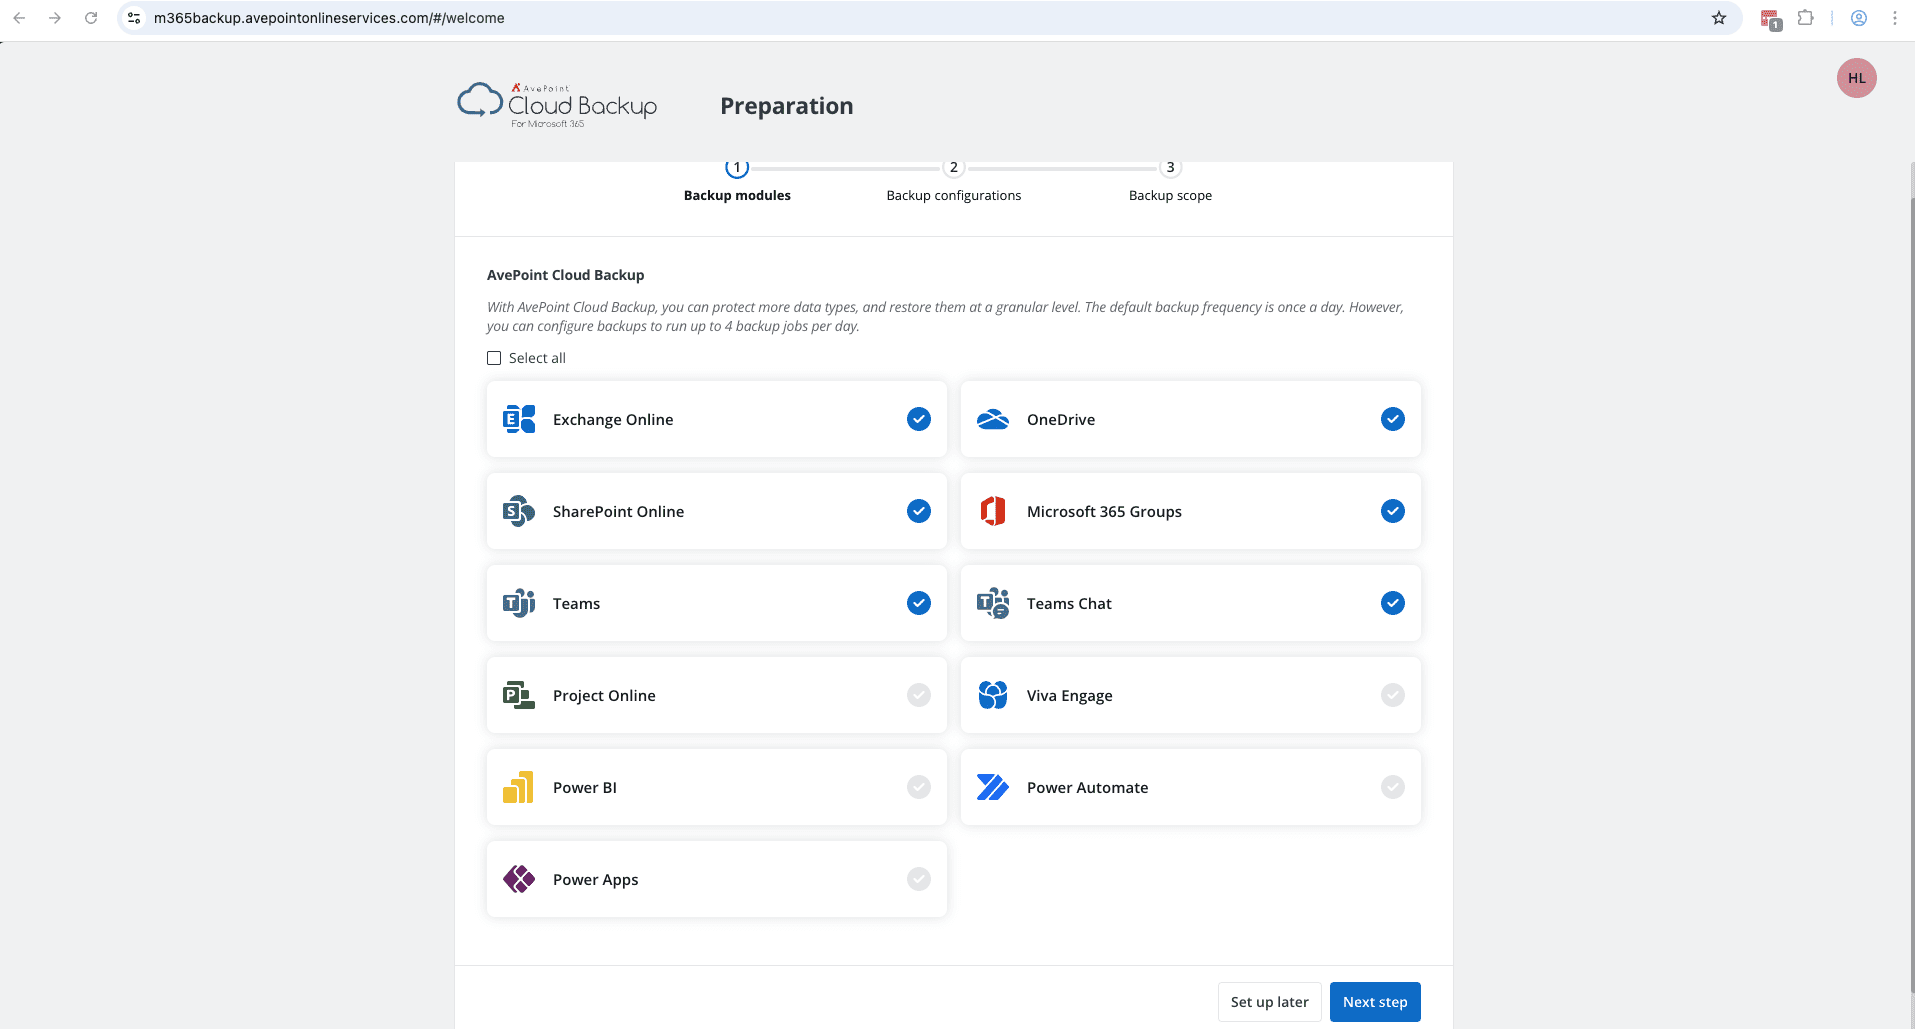Screen dimensions: 1915x1029
Task: Click the Viva Engage app icon
Action: pyautogui.click(x=993, y=695)
